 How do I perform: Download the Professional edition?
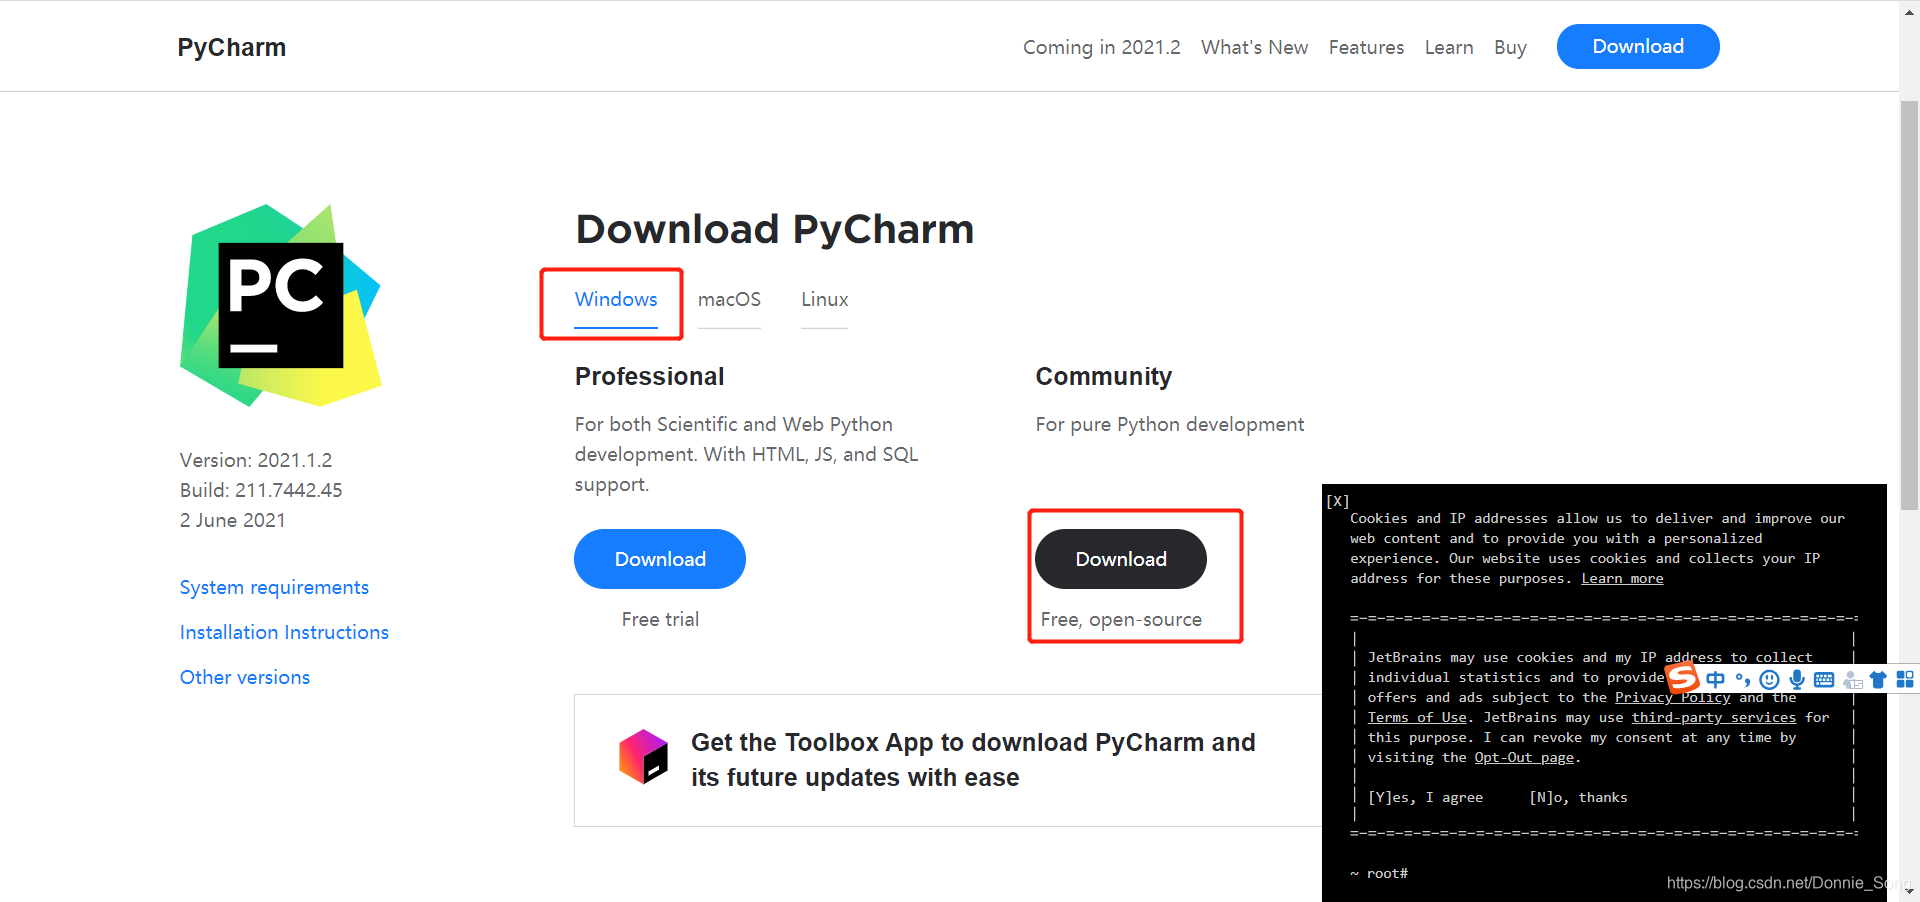(660, 559)
